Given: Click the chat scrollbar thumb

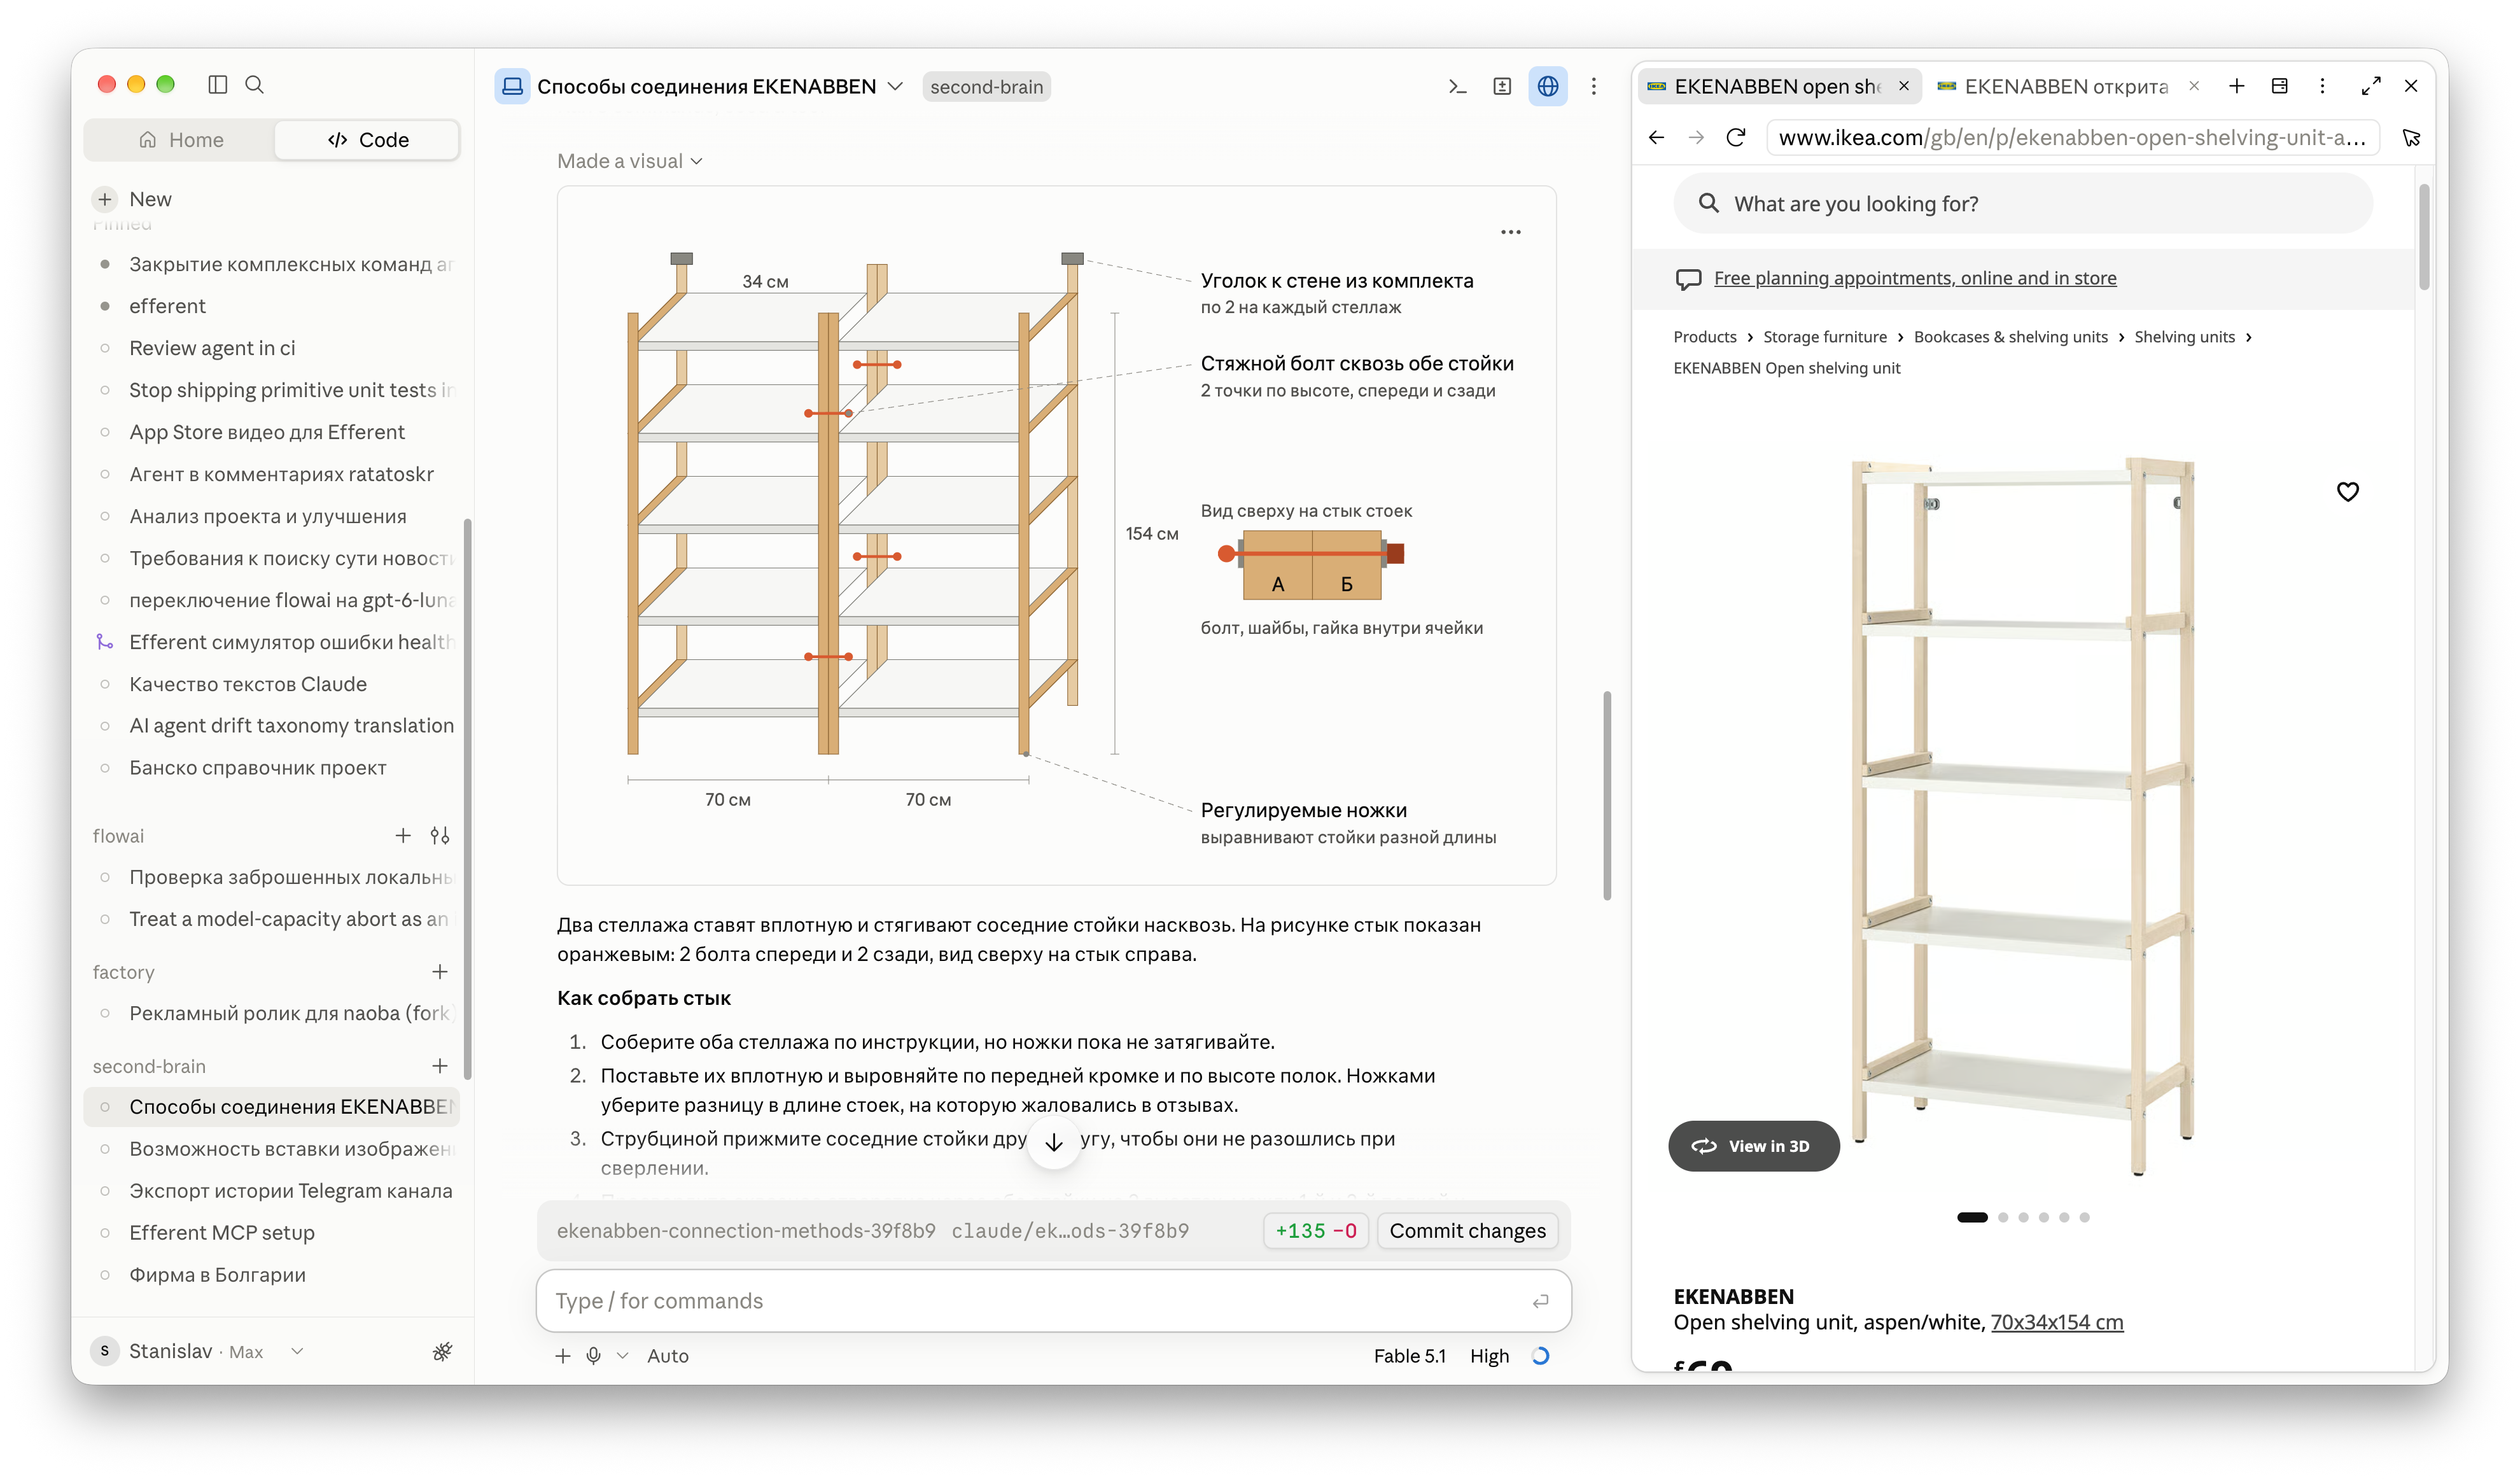Looking at the screenshot, I should [x=1606, y=795].
